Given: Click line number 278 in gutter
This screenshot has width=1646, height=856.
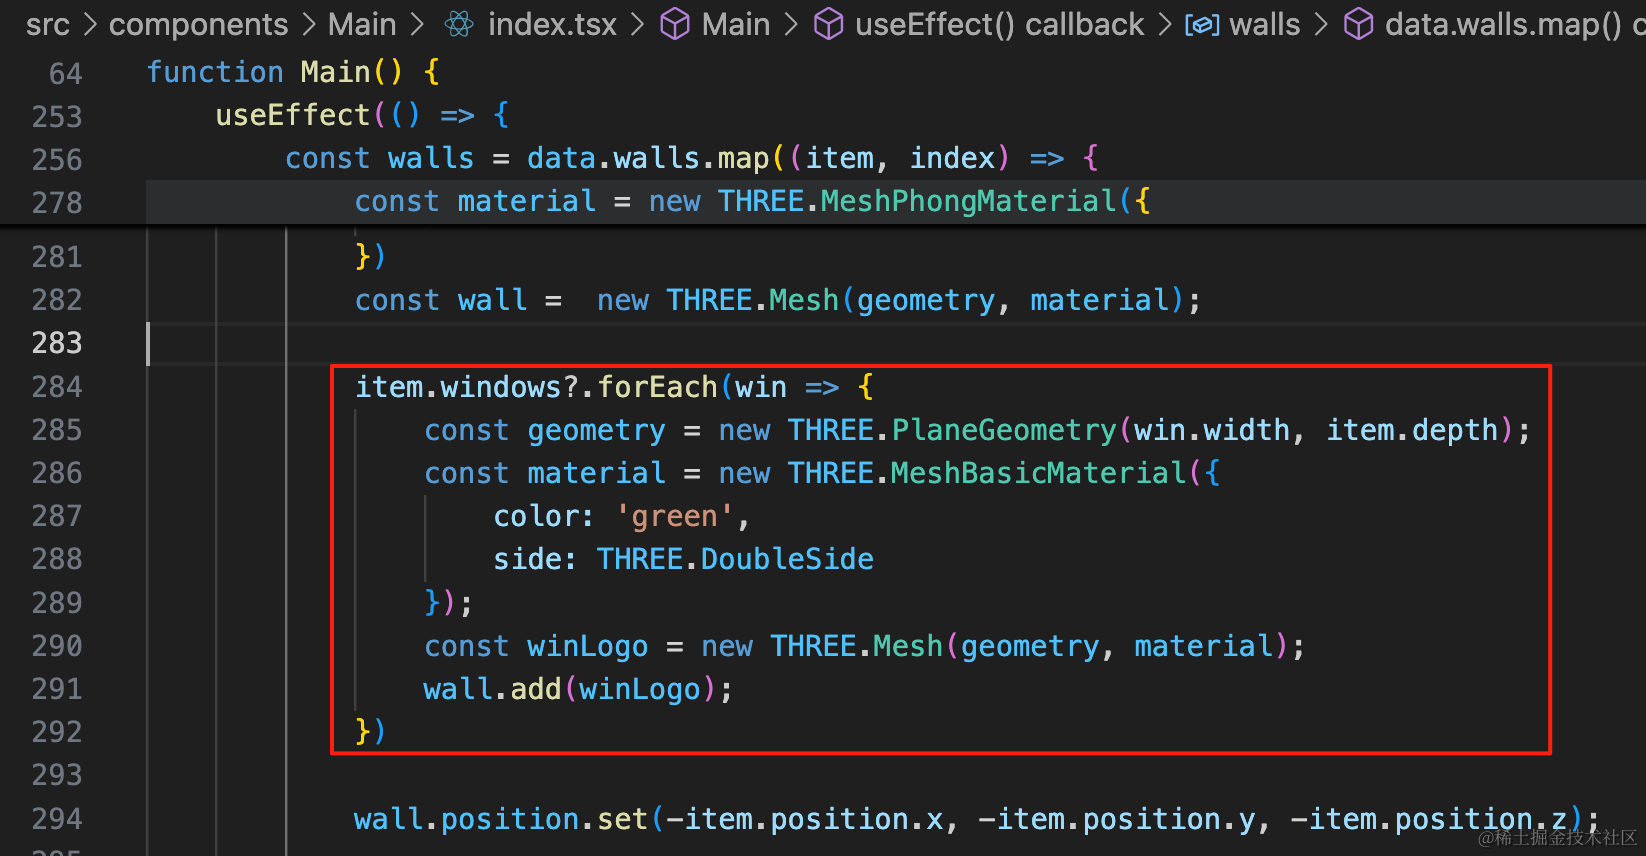Looking at the screenshot, I should 57,202.
